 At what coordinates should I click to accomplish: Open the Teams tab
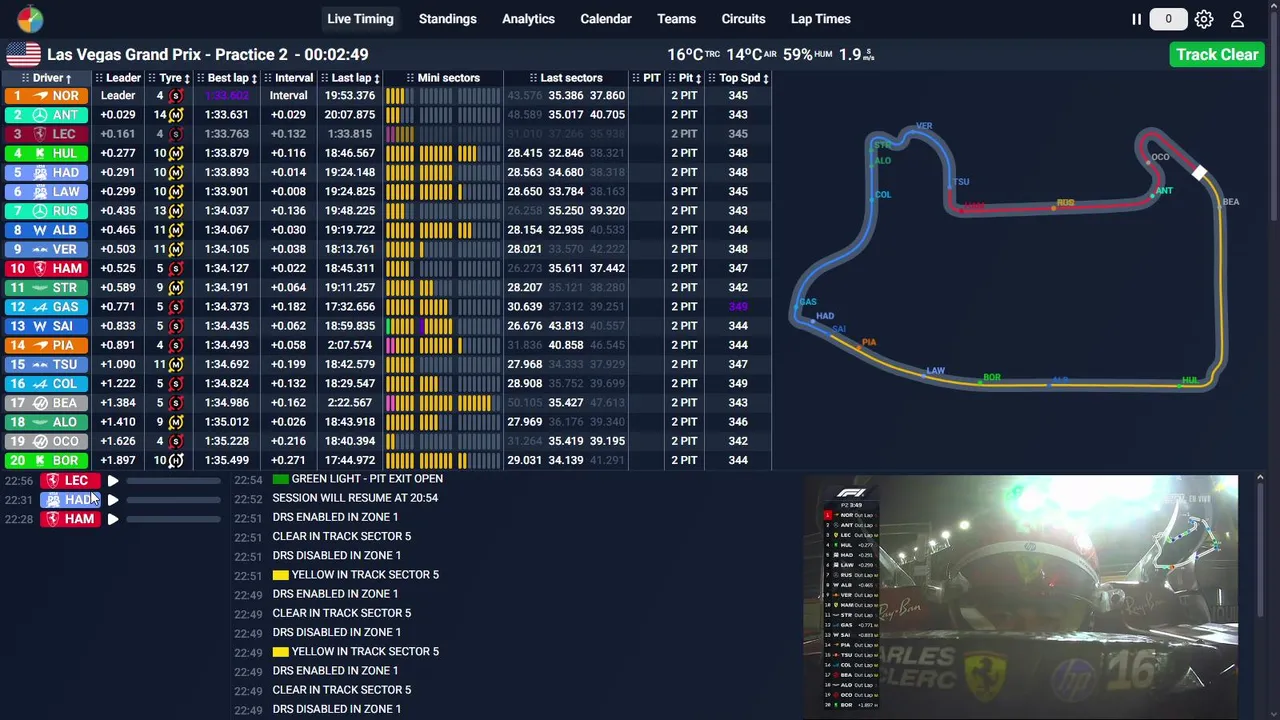(x=676, y=19)
